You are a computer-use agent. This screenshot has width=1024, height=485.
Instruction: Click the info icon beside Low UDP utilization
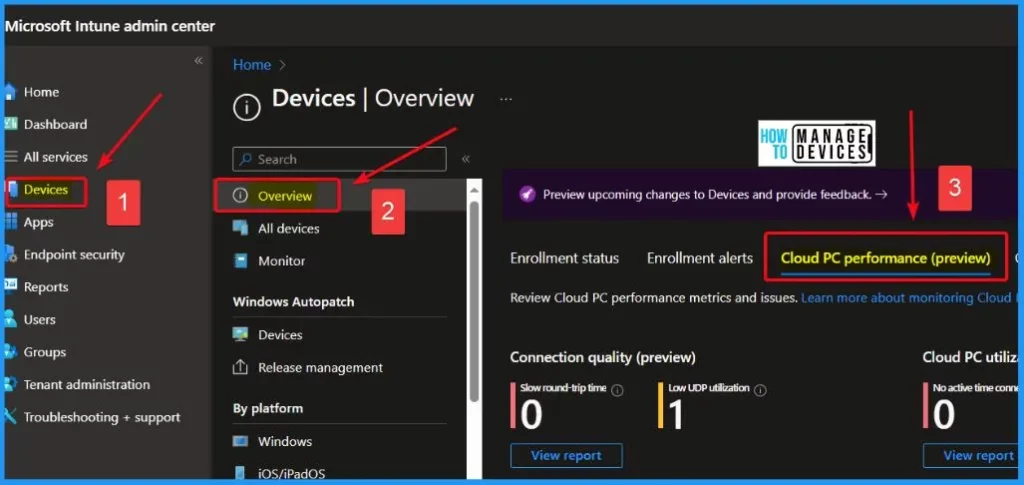(x=760, y=390)
